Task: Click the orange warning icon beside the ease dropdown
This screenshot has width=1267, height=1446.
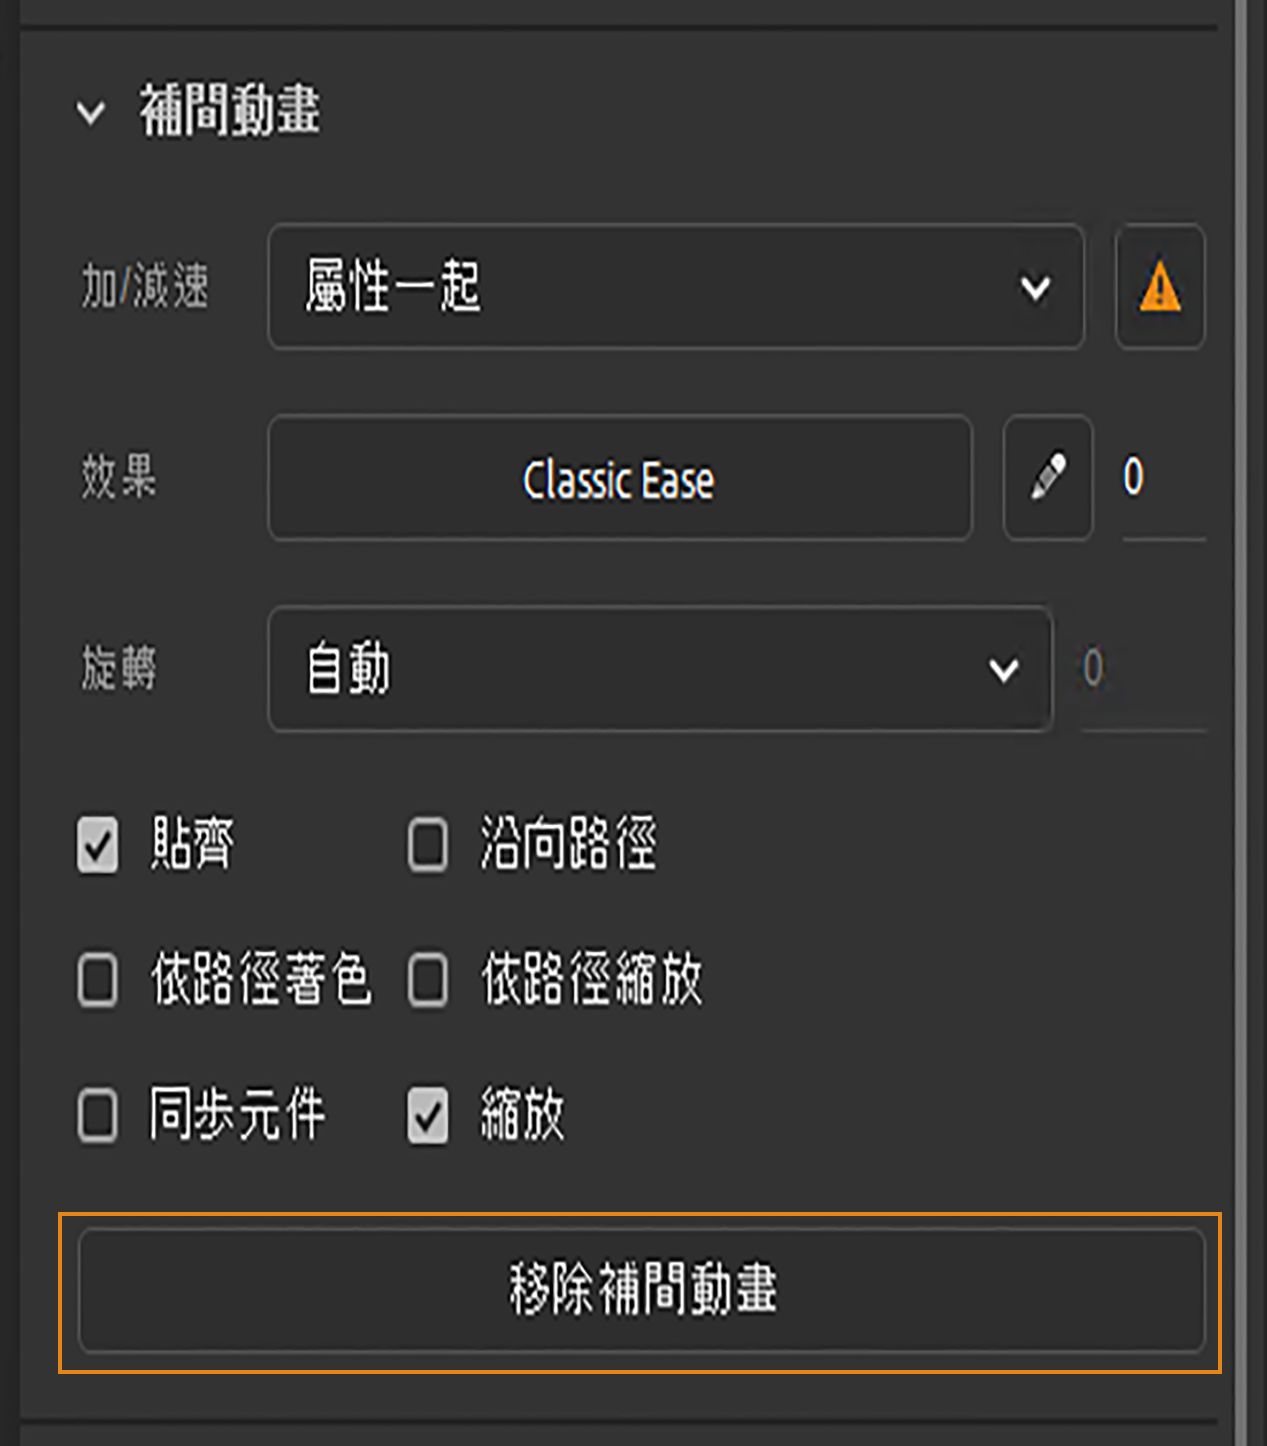Action: click(x=1158, y=287)
